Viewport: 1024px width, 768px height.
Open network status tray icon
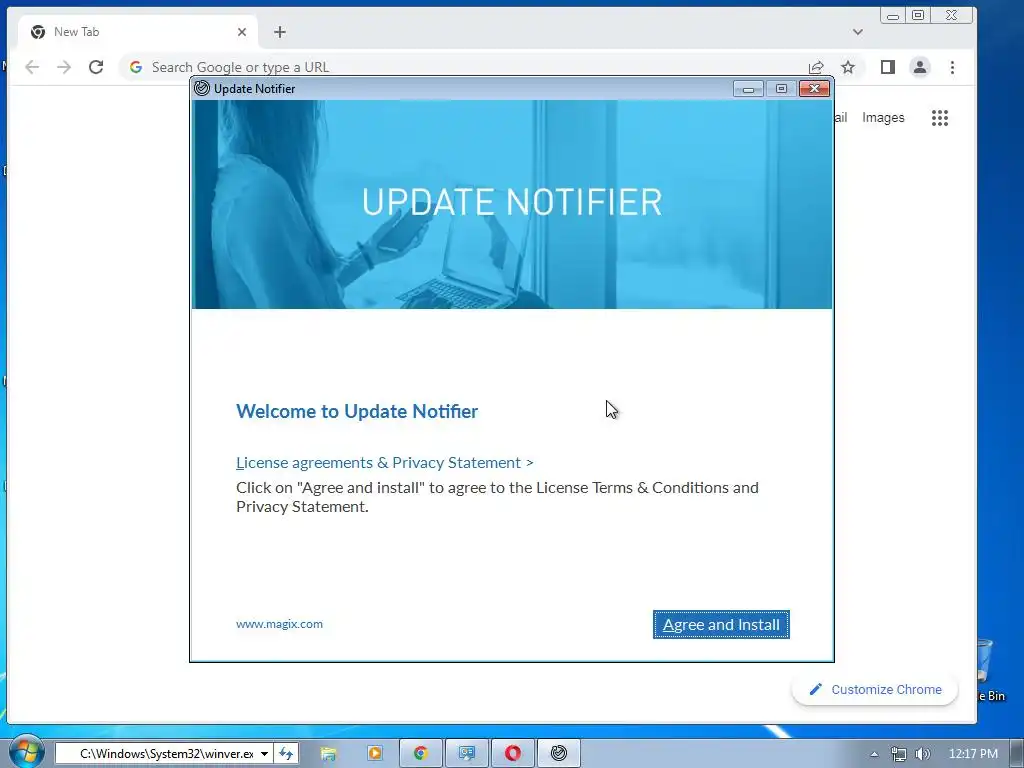899,754
